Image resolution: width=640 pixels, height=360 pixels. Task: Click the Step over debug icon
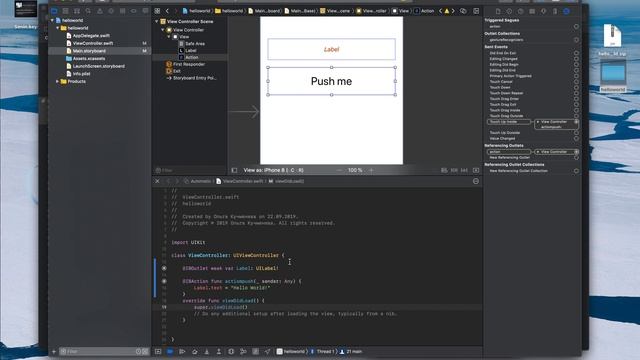click(x=195, y=351)
